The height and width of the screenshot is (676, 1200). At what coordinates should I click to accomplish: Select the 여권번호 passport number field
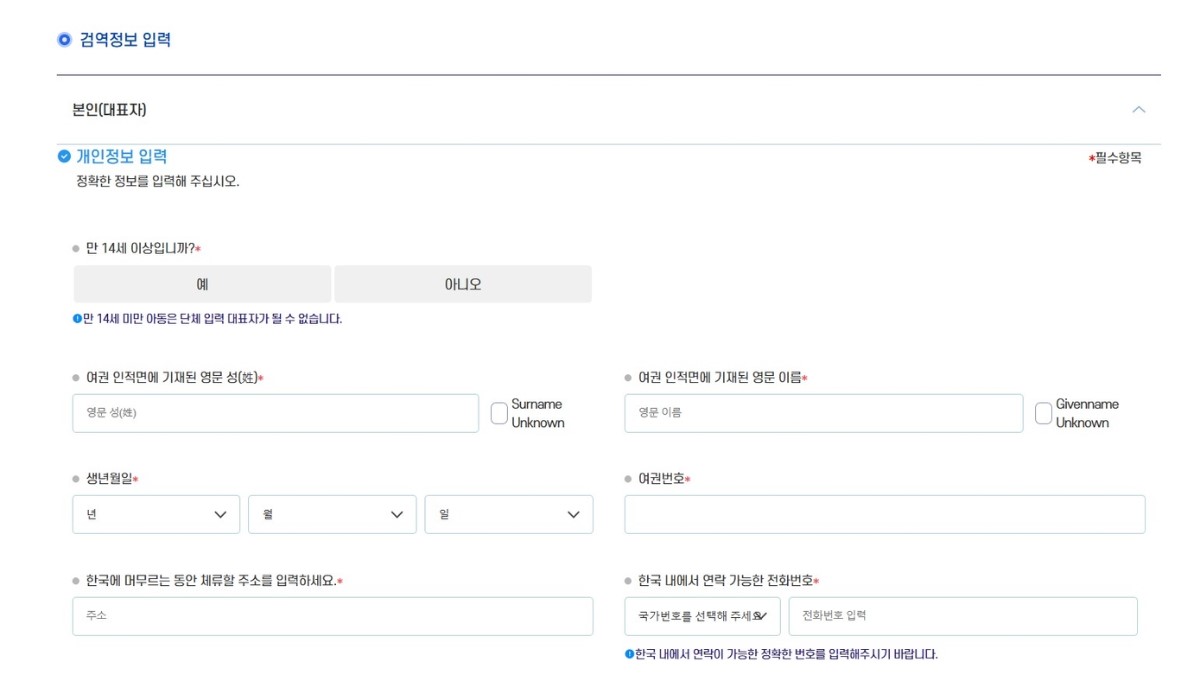884,514
